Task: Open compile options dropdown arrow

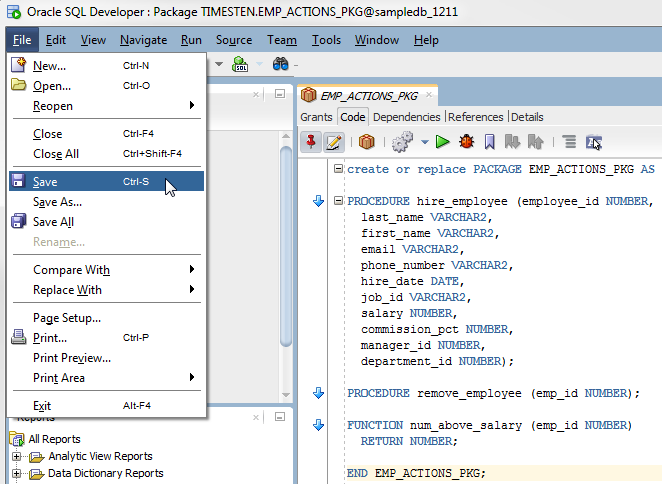Action: 425,142
